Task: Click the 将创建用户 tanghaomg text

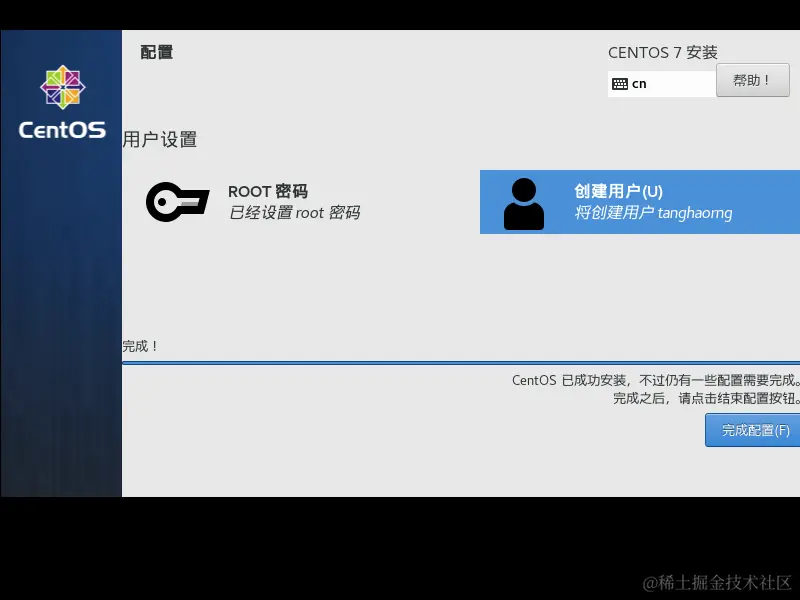Action: [653, 213]
